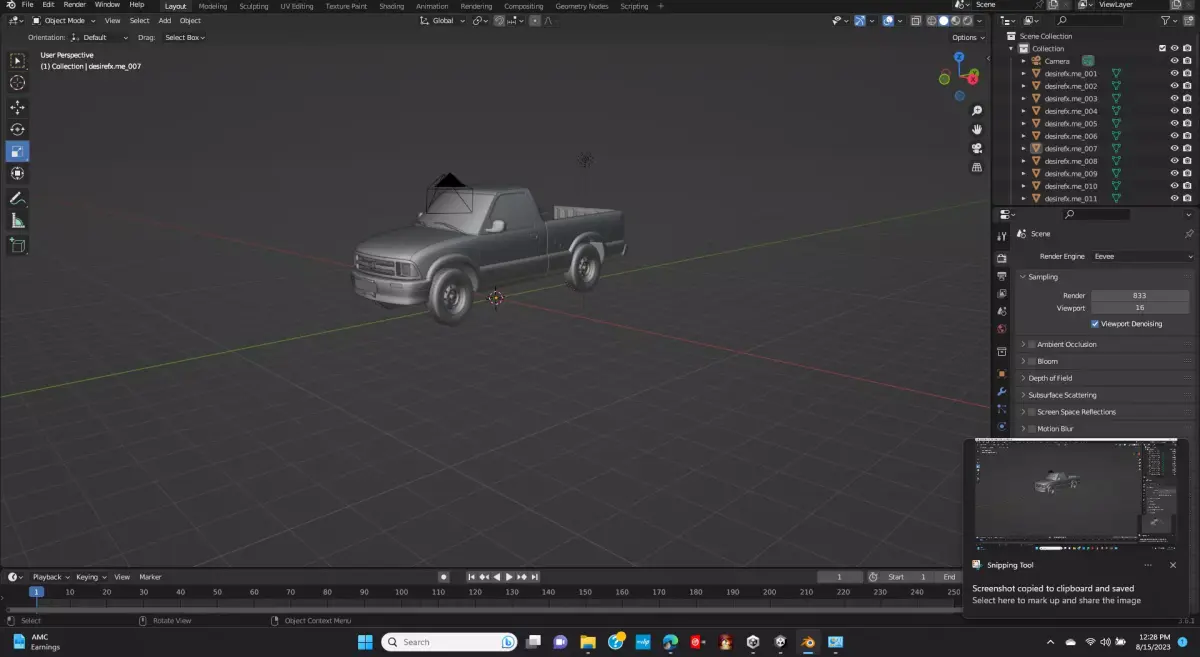Open the timeline Keying menu

tap(90, 577)
